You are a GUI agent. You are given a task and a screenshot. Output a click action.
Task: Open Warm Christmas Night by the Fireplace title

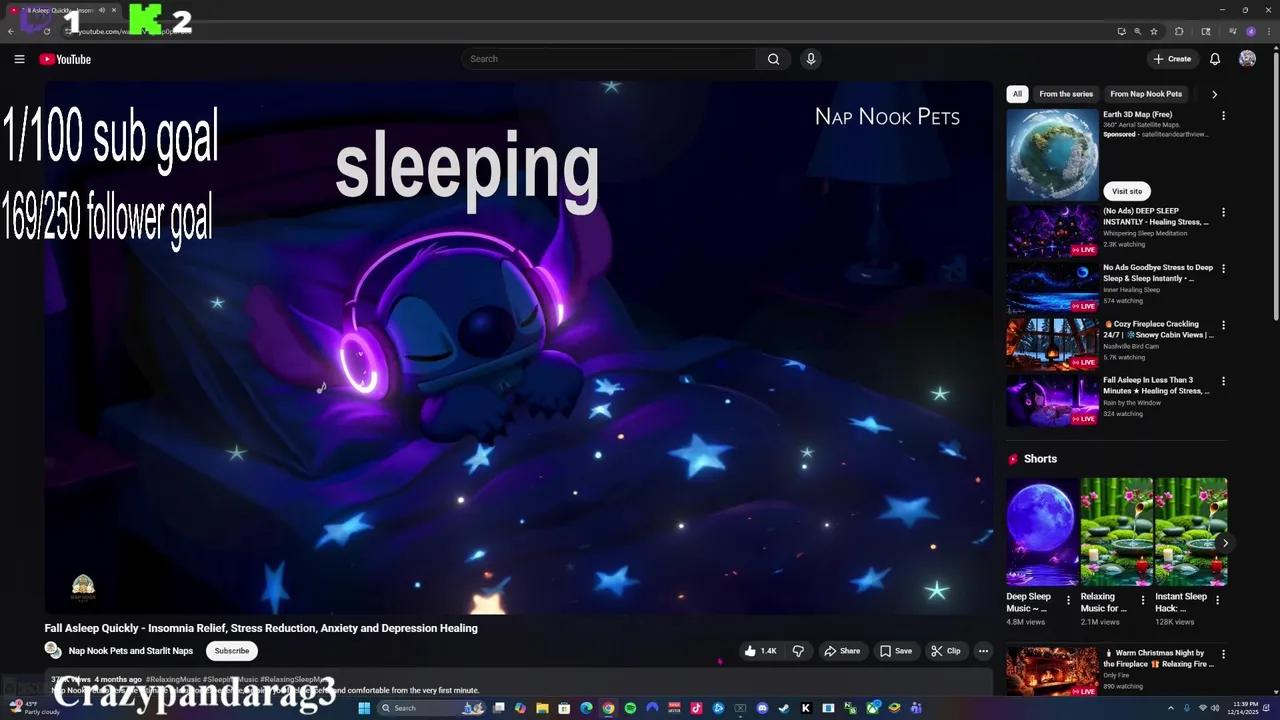tap(1160, 658)
